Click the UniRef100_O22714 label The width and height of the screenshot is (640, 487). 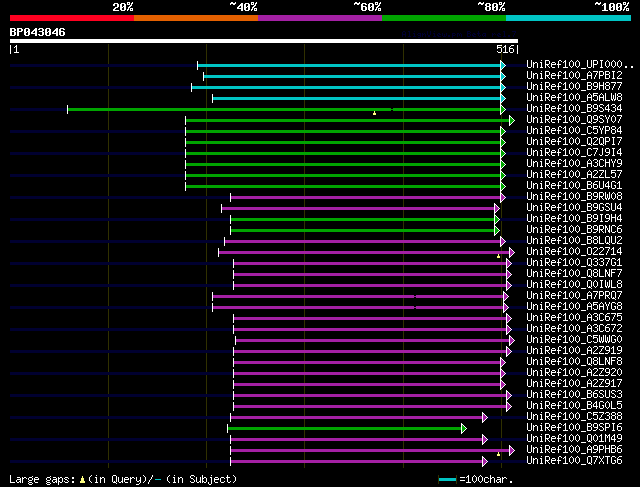574,252
